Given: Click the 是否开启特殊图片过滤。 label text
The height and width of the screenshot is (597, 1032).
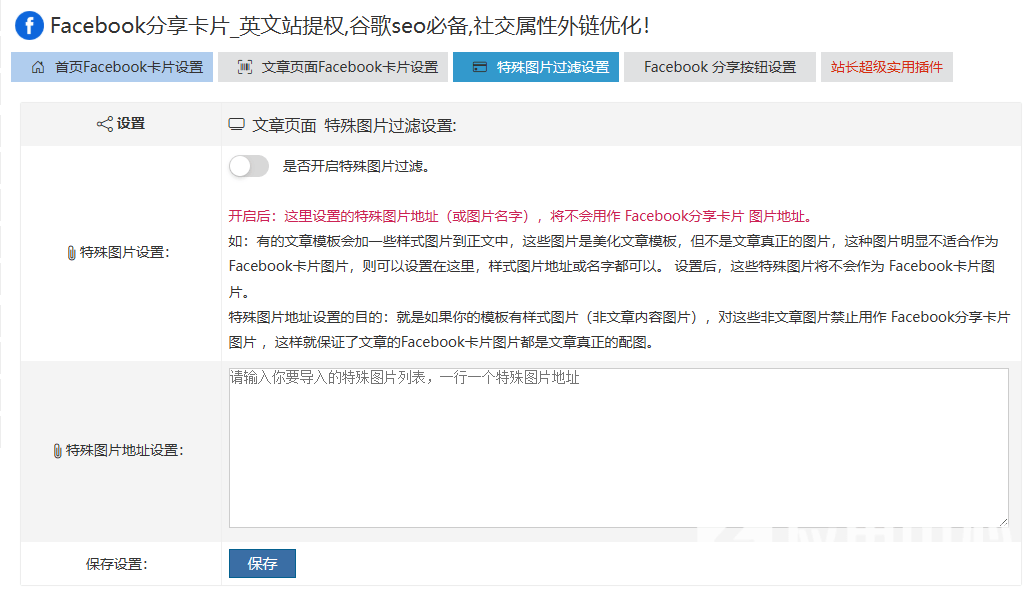Looking at the screenshot, I should point(357,167).
